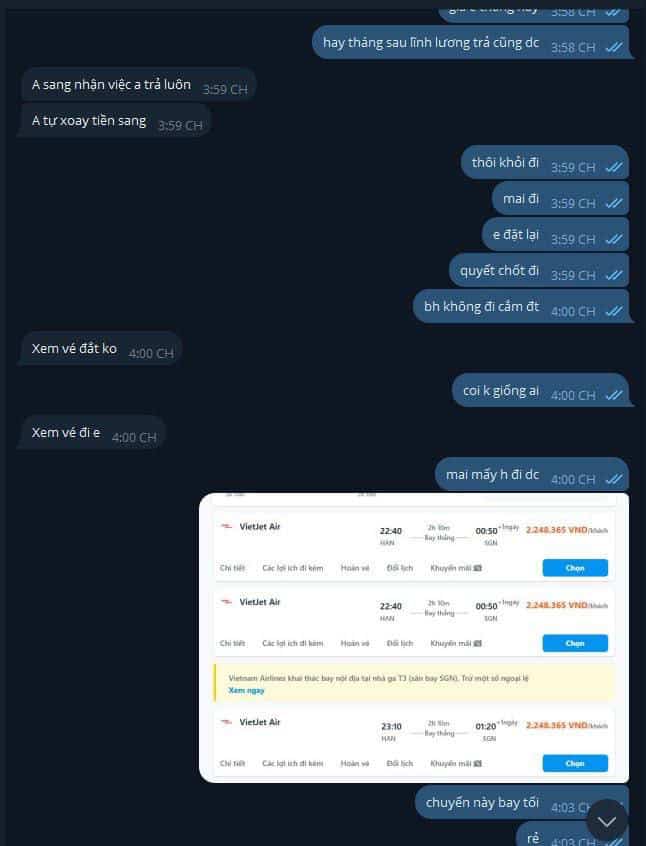Viewport: 646px width, 846px height.
Task: Open the 'Xem ngay' link in the yellow notice
Action: [246, 691]
